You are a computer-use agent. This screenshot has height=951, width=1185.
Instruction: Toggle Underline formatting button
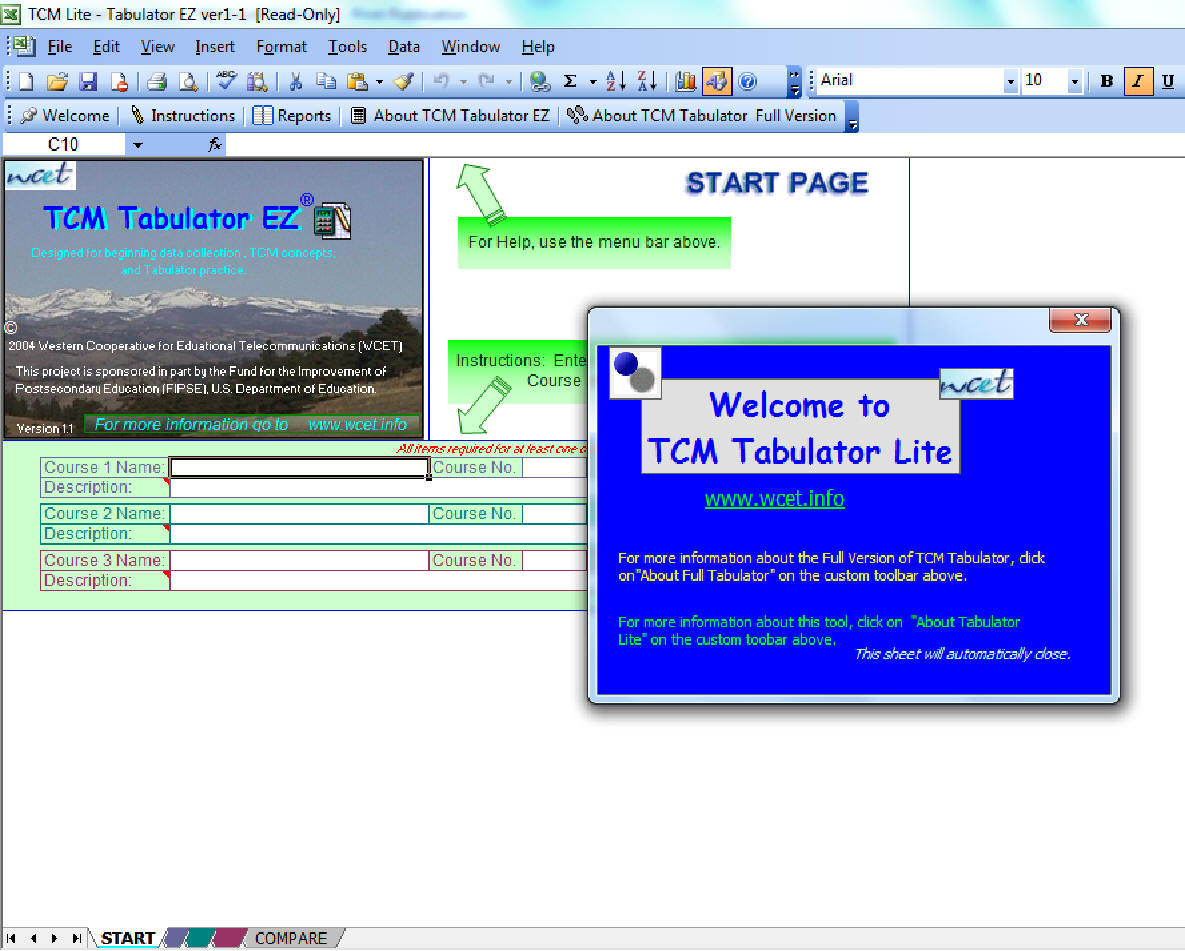1167,81
